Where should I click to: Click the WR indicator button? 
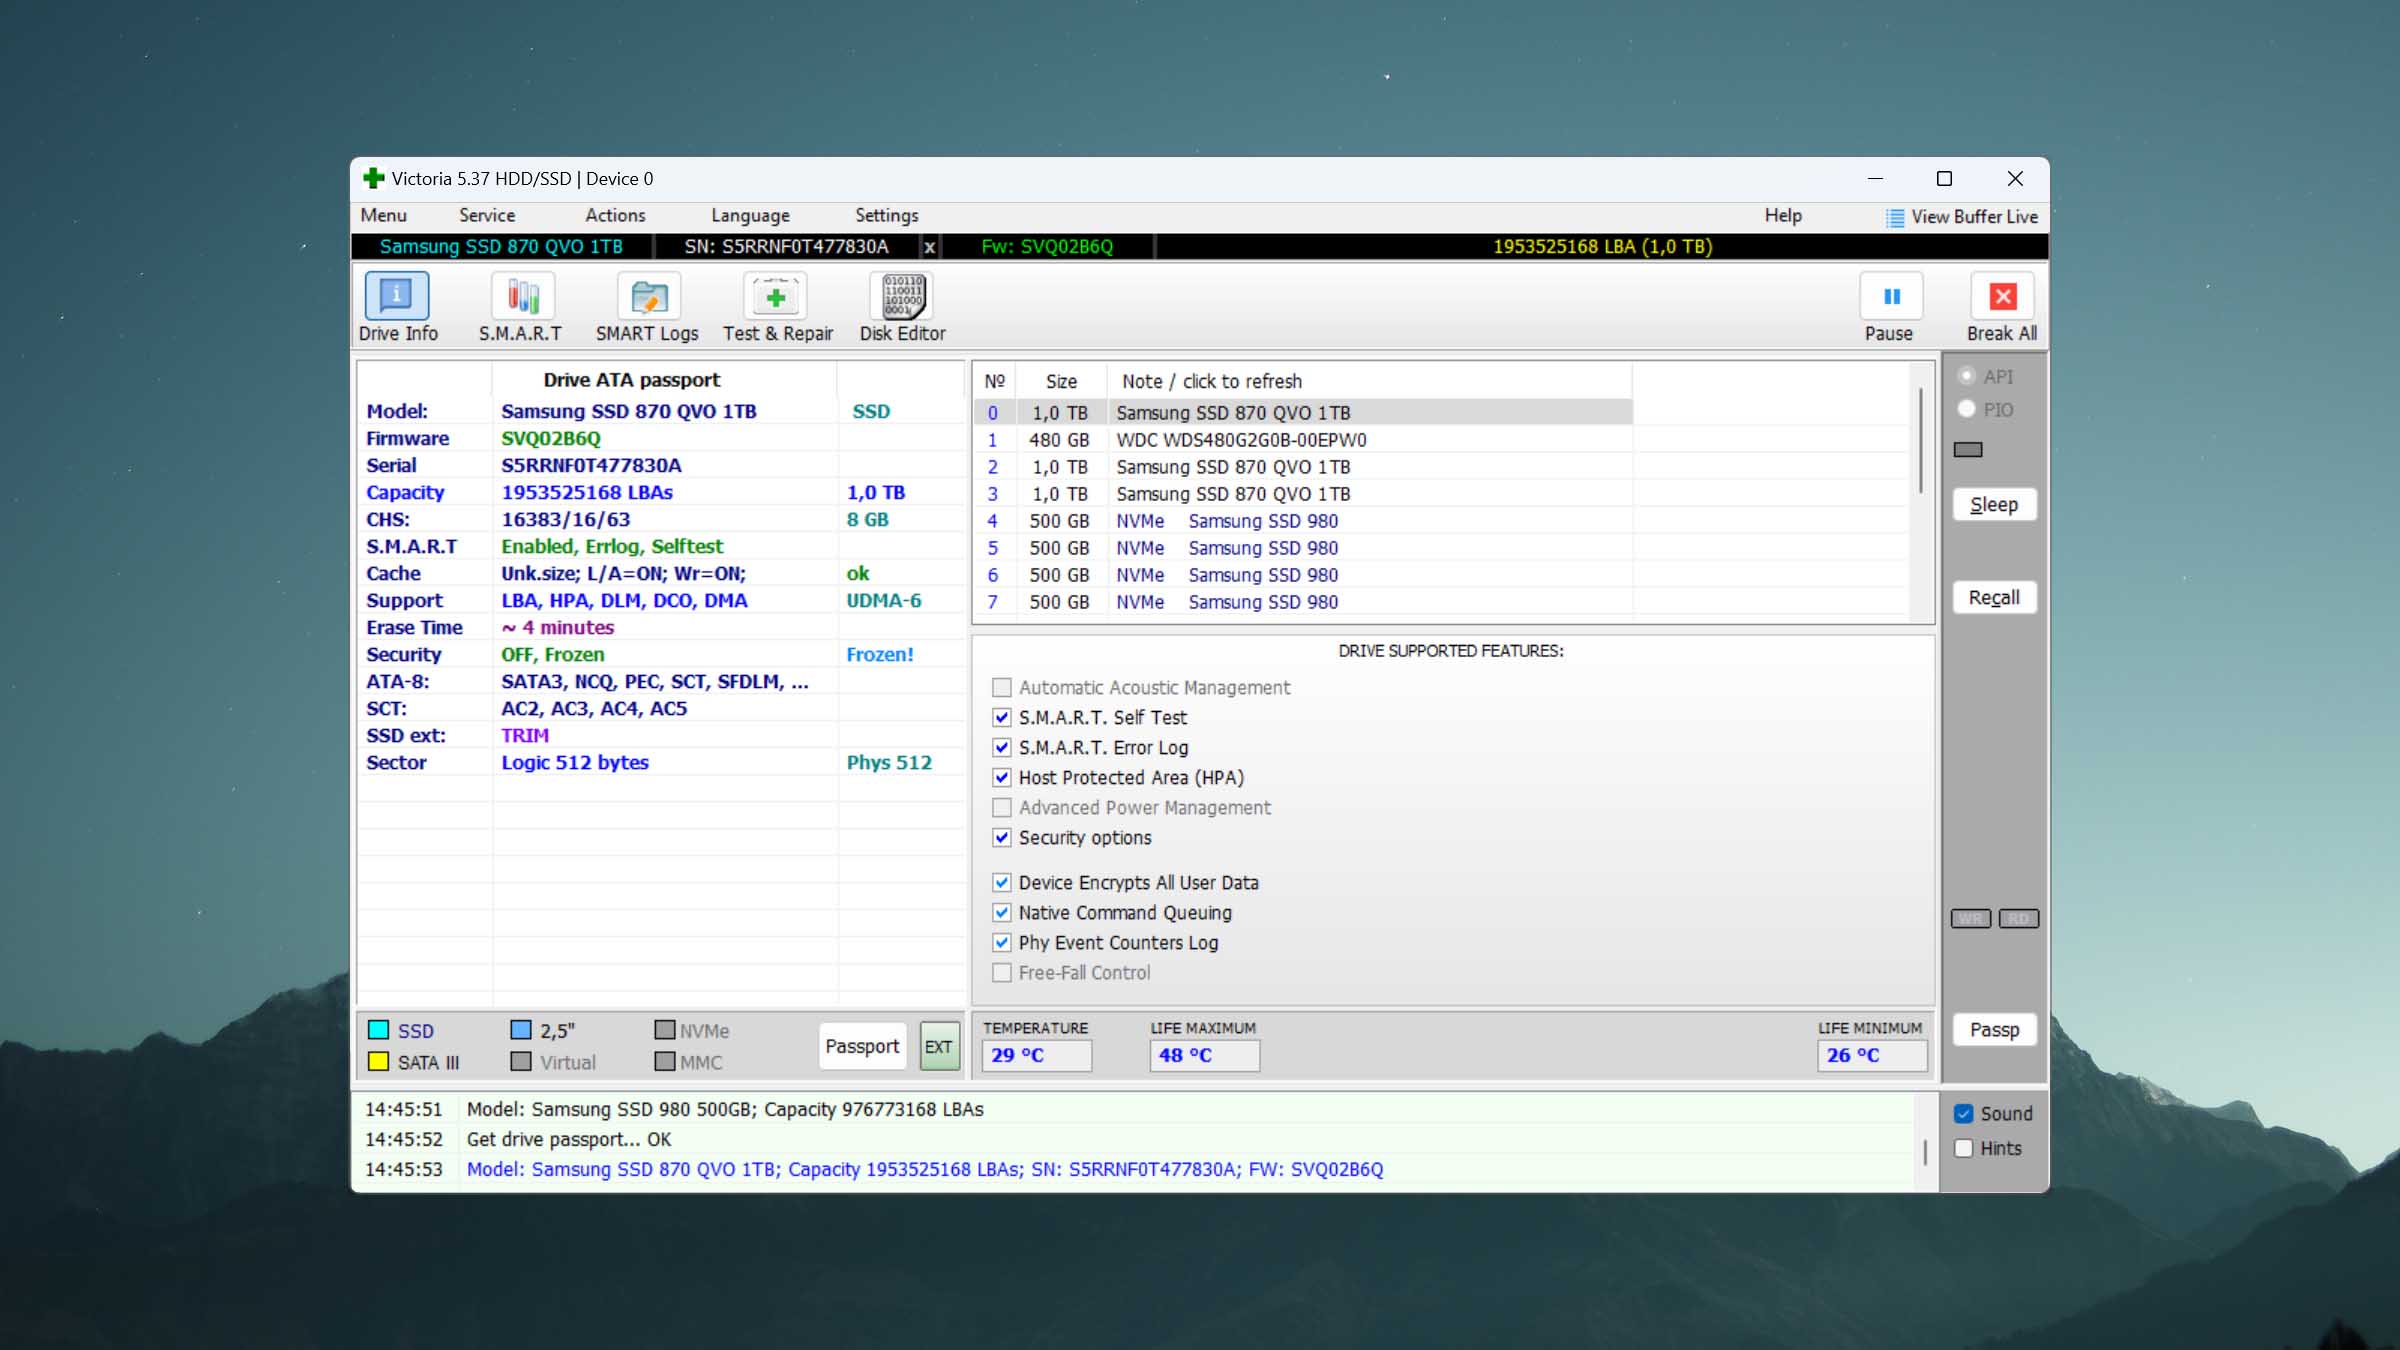1970,918
